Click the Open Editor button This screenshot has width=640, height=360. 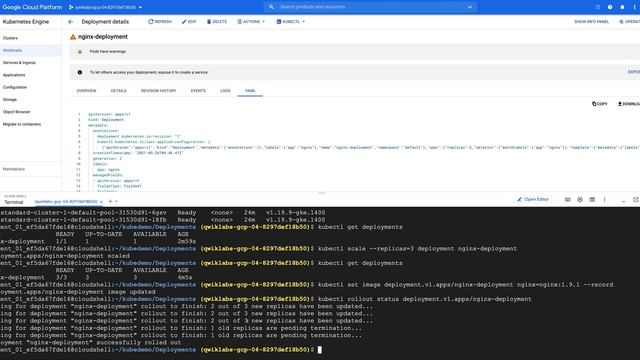(533, 200)
